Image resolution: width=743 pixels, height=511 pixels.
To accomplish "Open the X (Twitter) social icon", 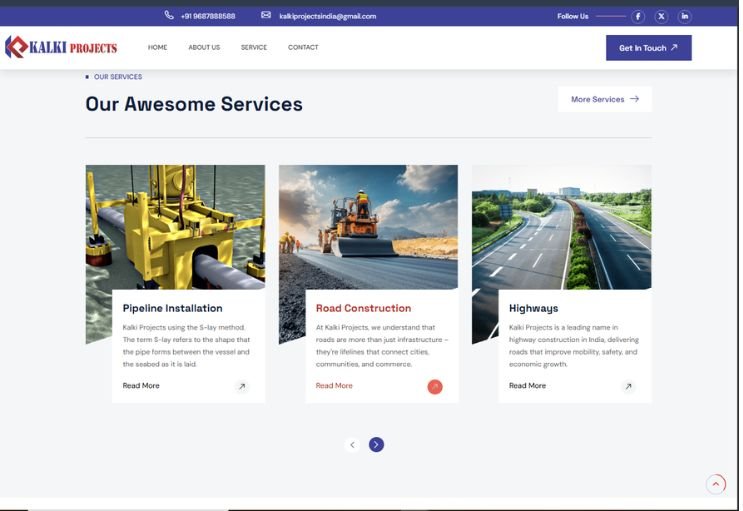I will [x=661, y=17].
